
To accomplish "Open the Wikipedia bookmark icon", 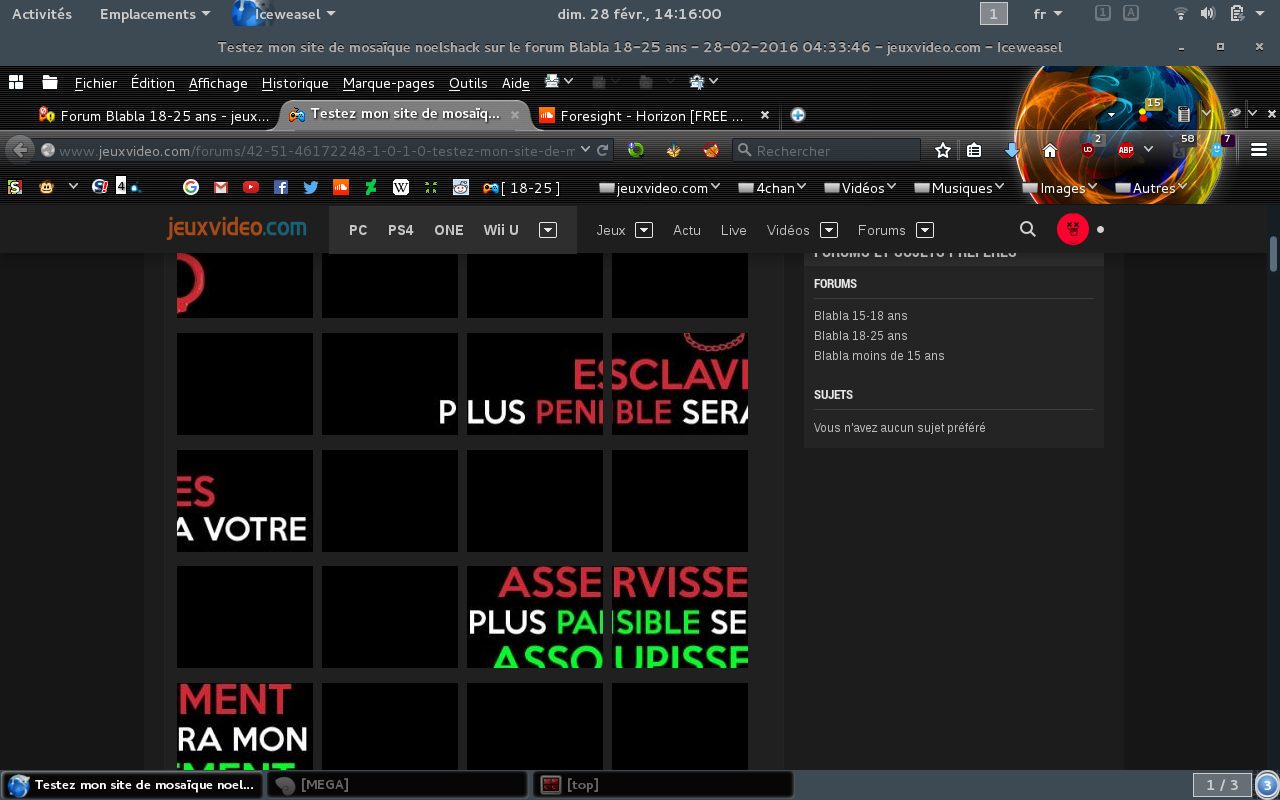I will 401,187.
